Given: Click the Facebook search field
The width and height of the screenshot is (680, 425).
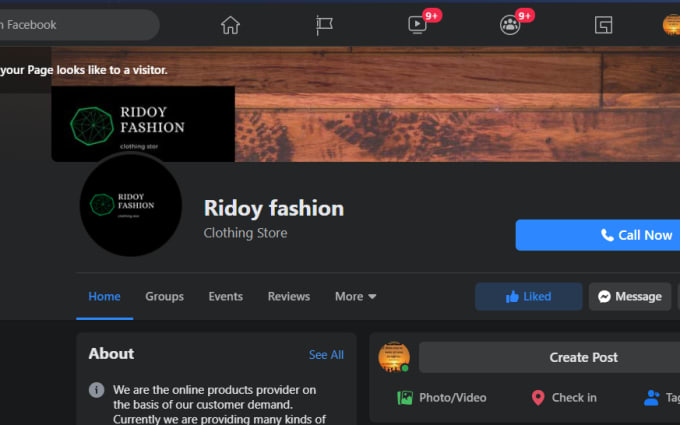Looking at the screenshot, I should [x=78, y=25].
